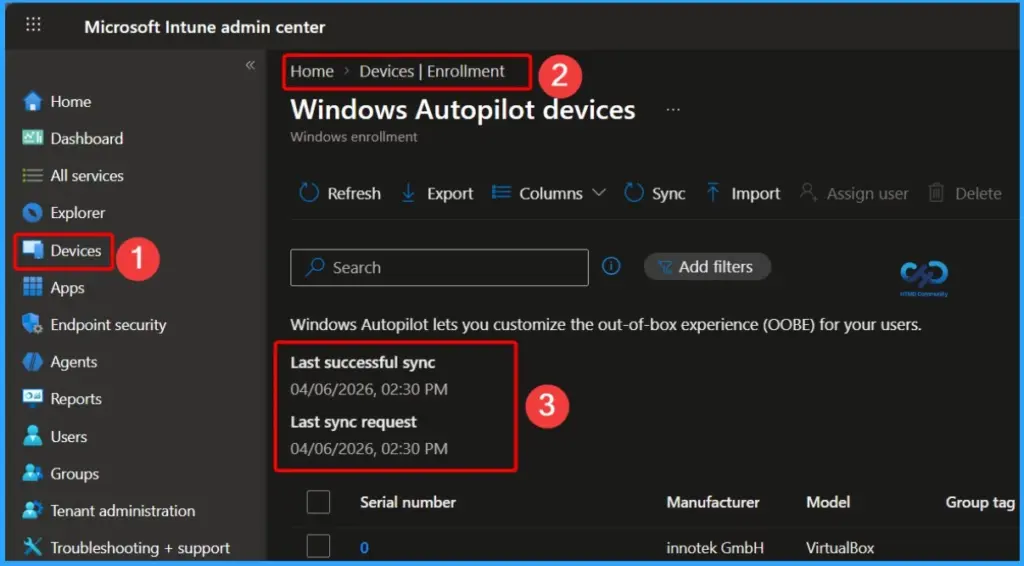1024x566 pixels.
Task: Open Users from the sidebar
Action: pyautogui.click(x=69, y=437)
